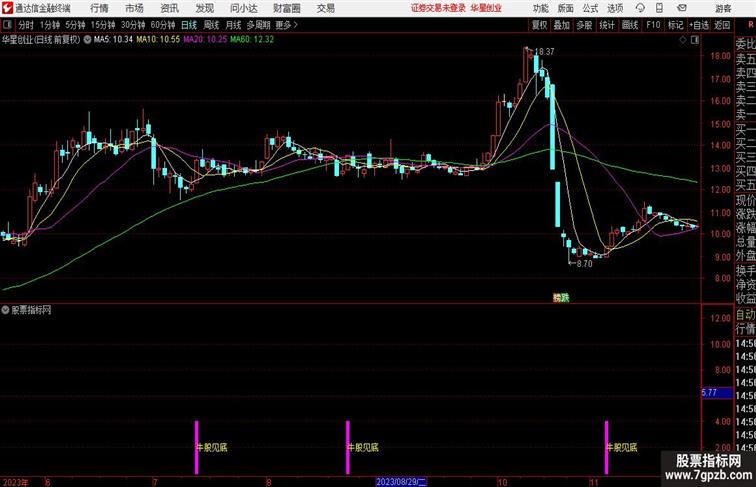Switch to the 30分钟 period tab

tap(133, 25)
